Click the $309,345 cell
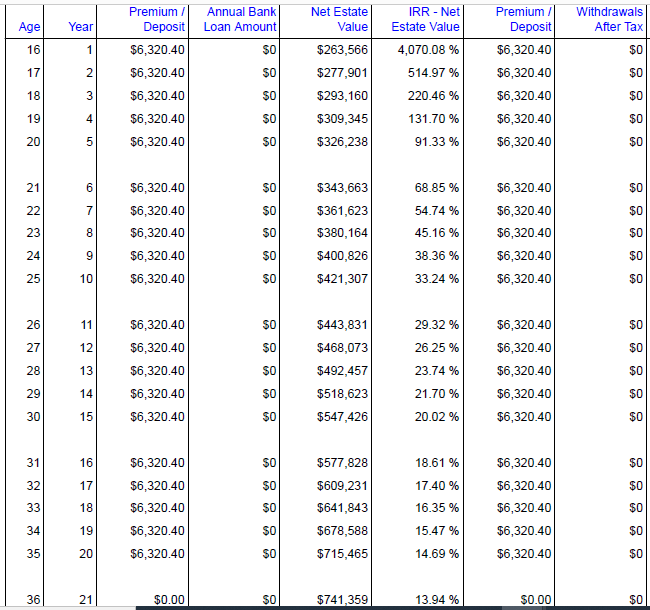 [342, 119]
